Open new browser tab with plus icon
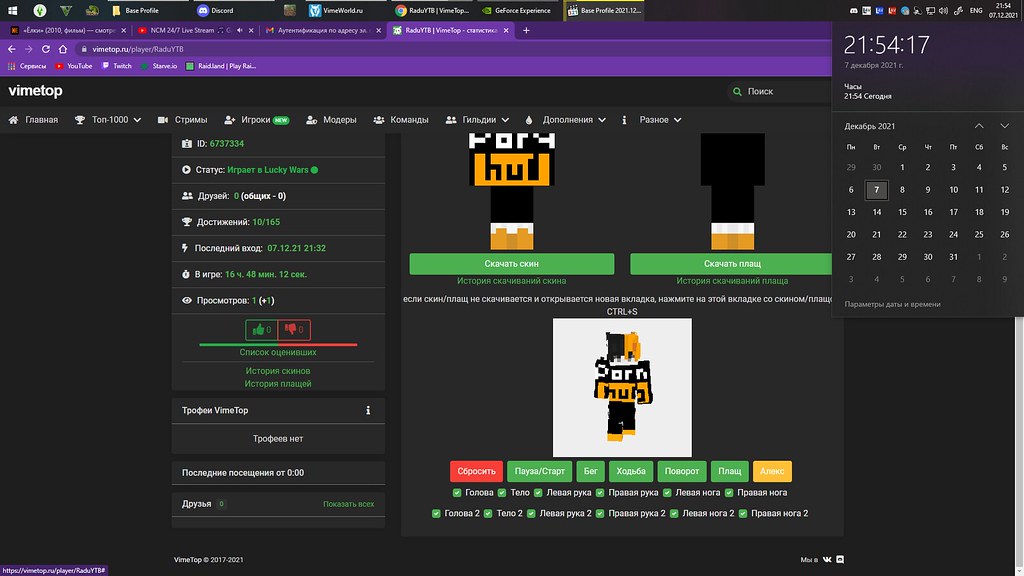The image size is (1024, 576). (526, 30)
